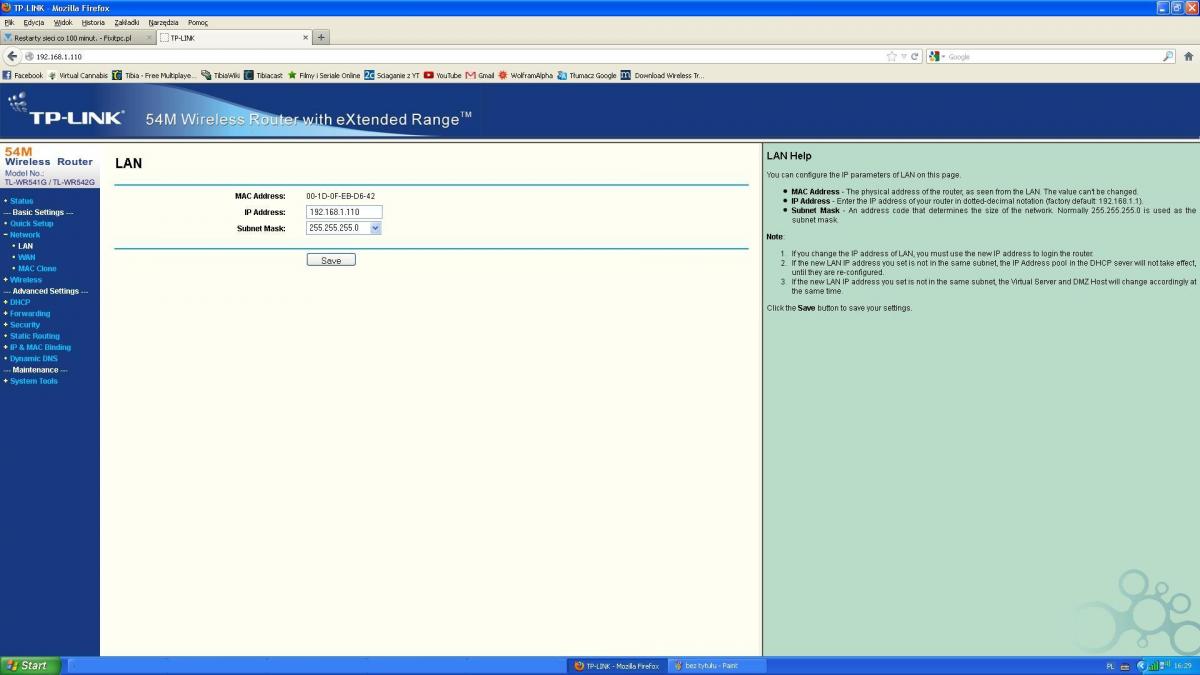The width and height of the screenshot is (1200, 675).
Task: Select the LAN link in sidebar
Action: pos(25,246)
